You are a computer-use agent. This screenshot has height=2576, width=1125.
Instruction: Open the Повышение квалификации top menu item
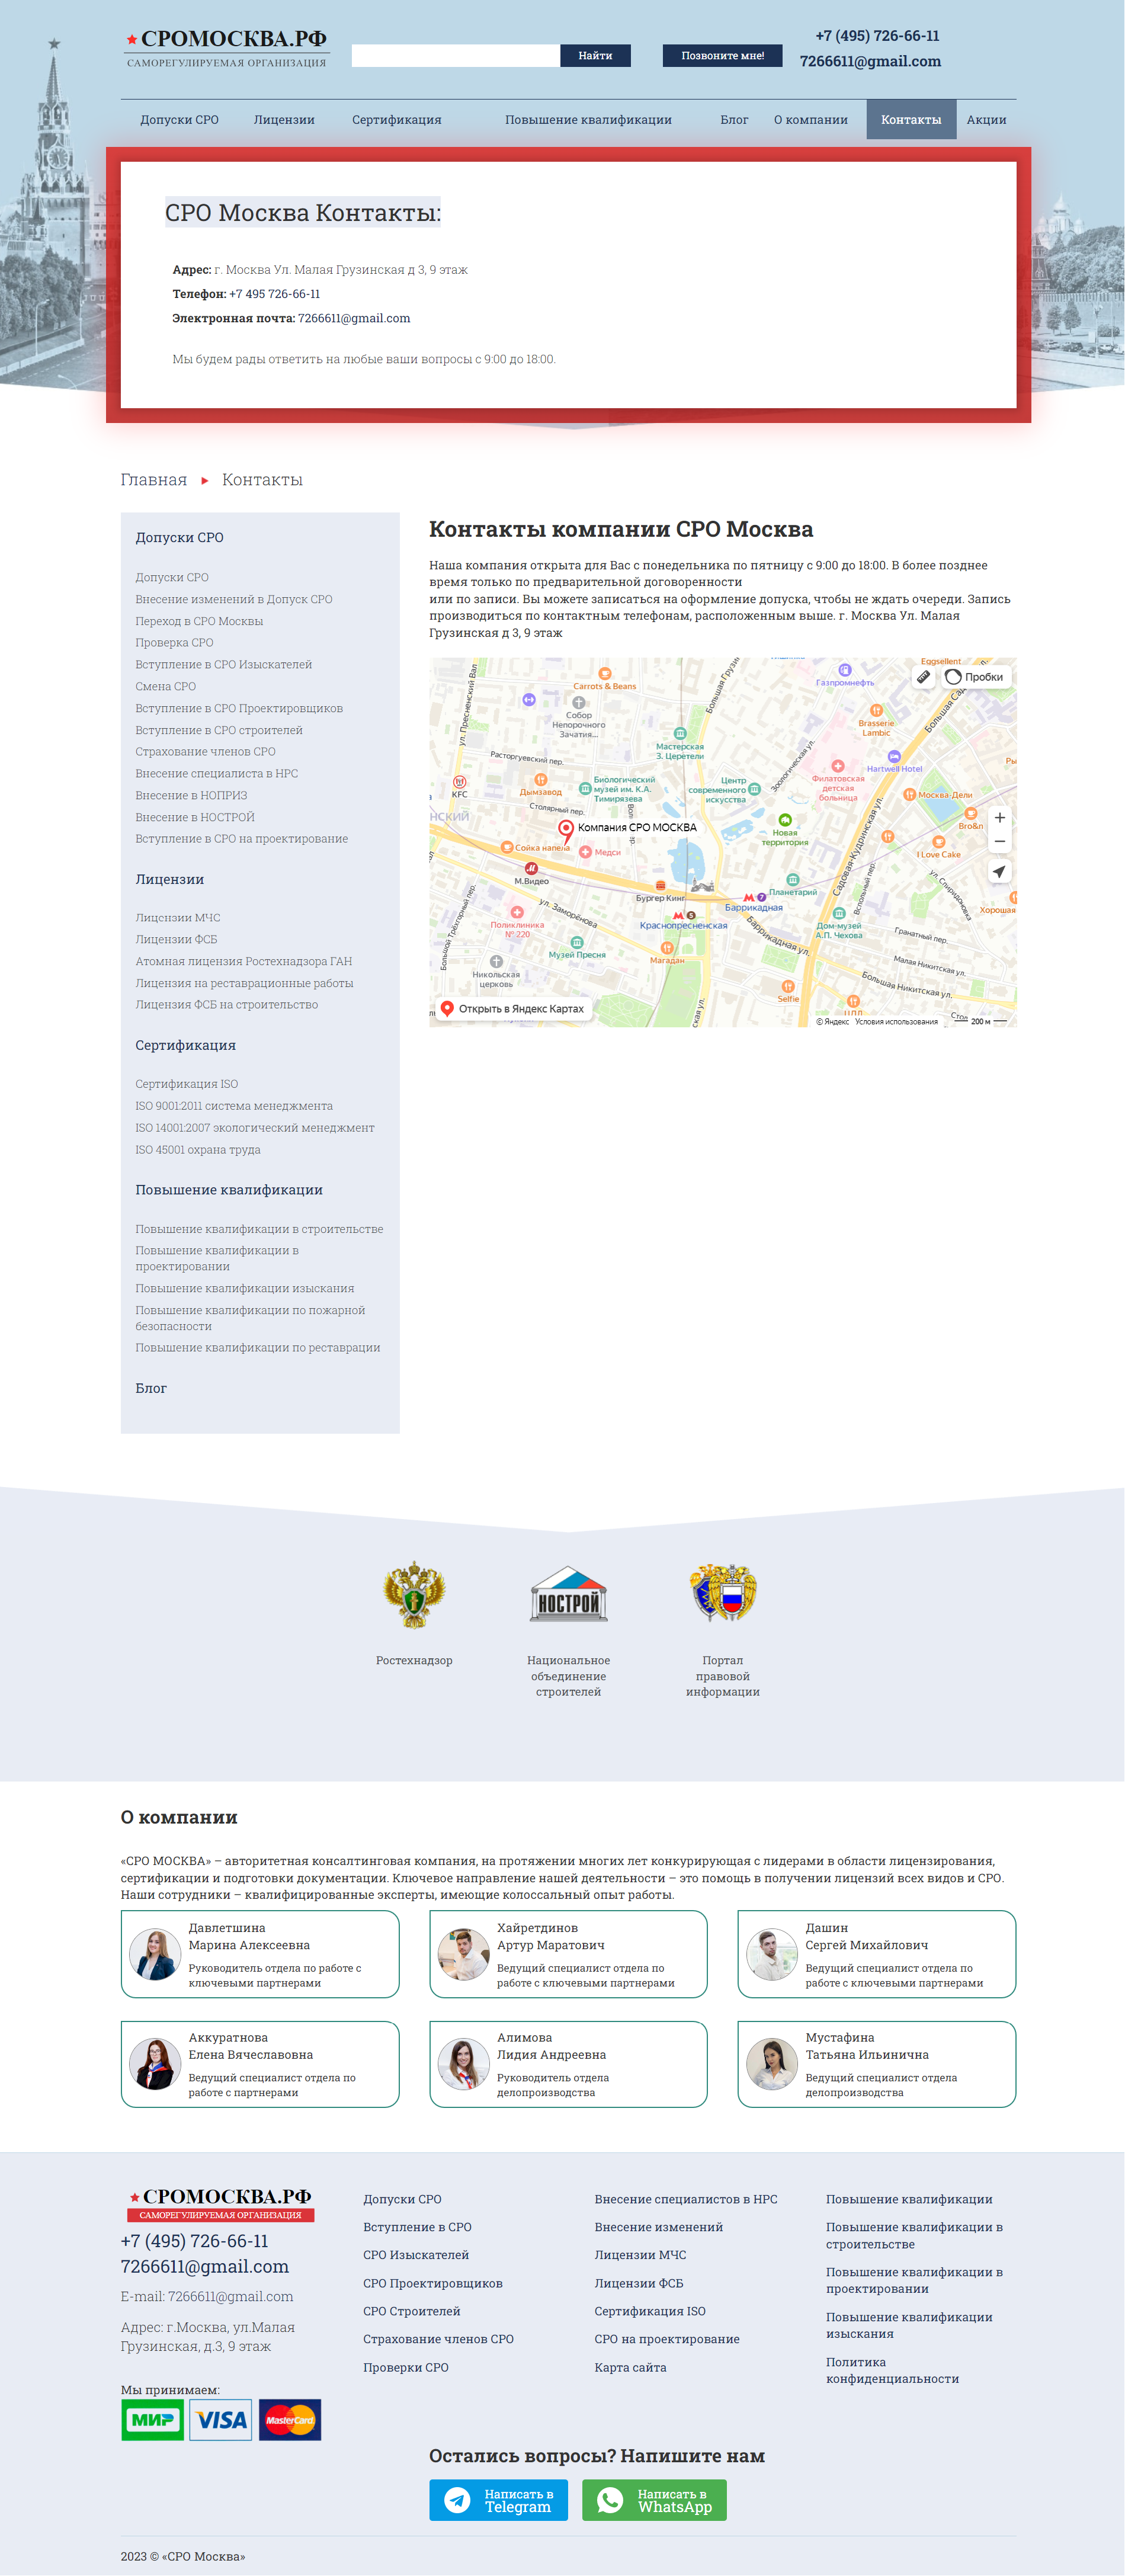(588, 120)
